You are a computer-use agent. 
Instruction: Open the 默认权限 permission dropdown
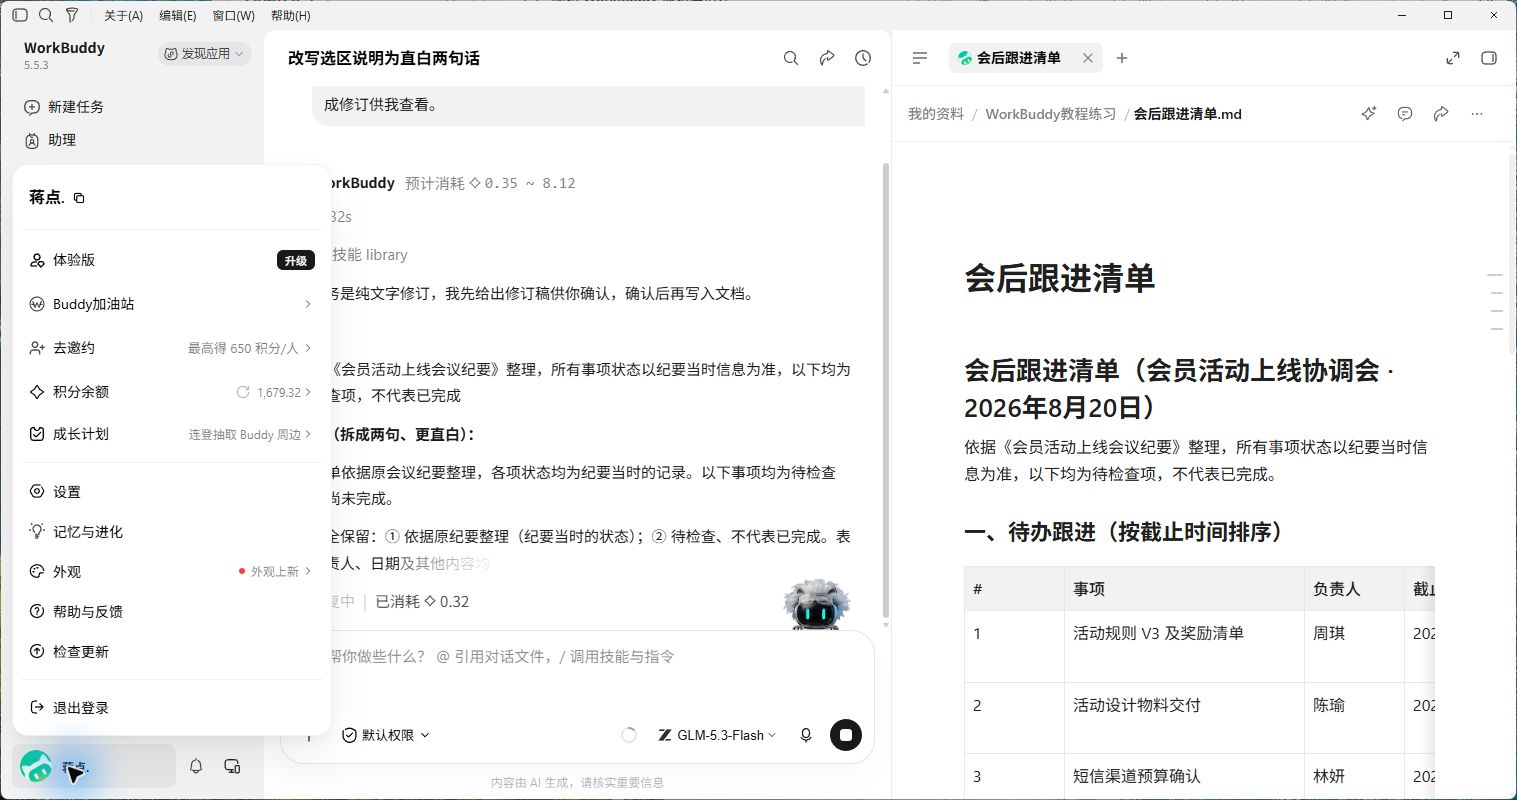point(386,735)
